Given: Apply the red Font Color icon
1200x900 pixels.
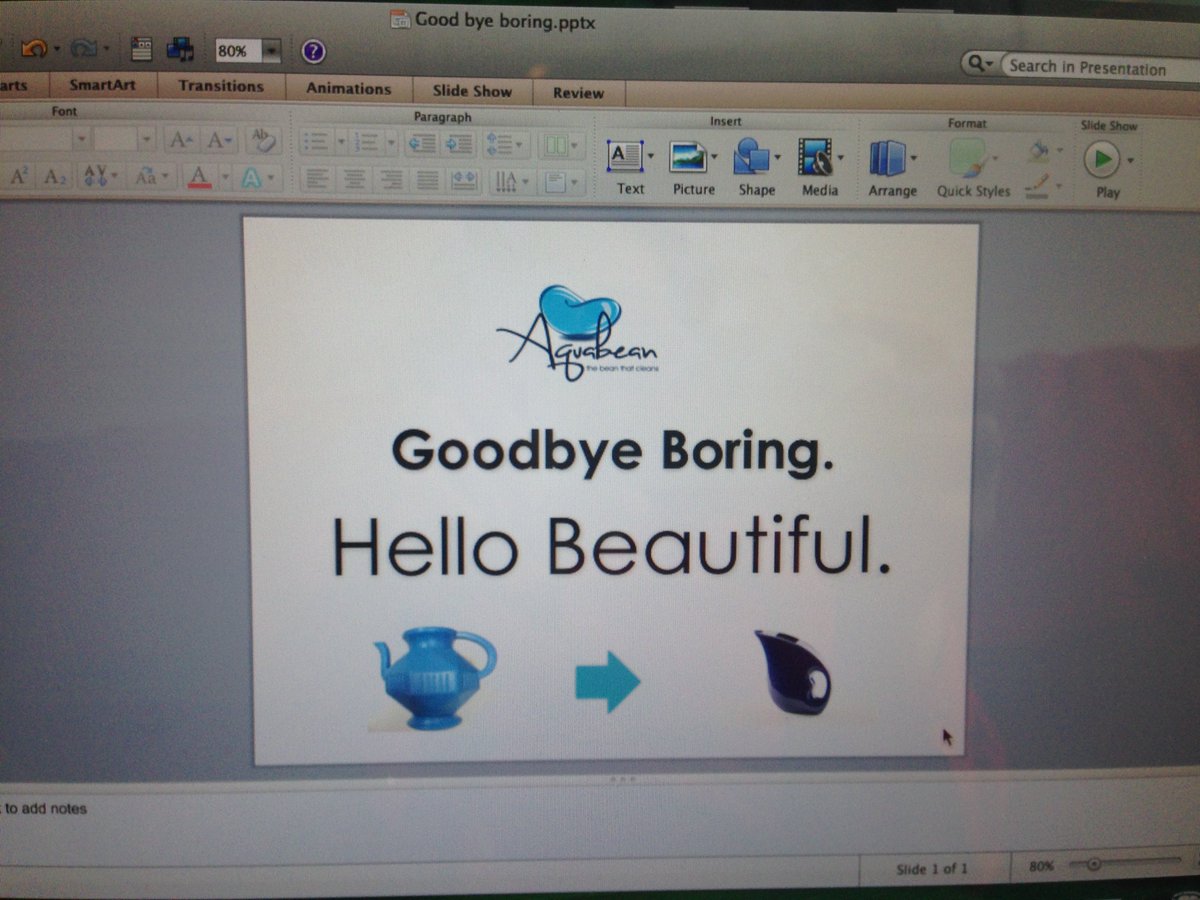Looking at the screenshot, I should click(200, 177).
